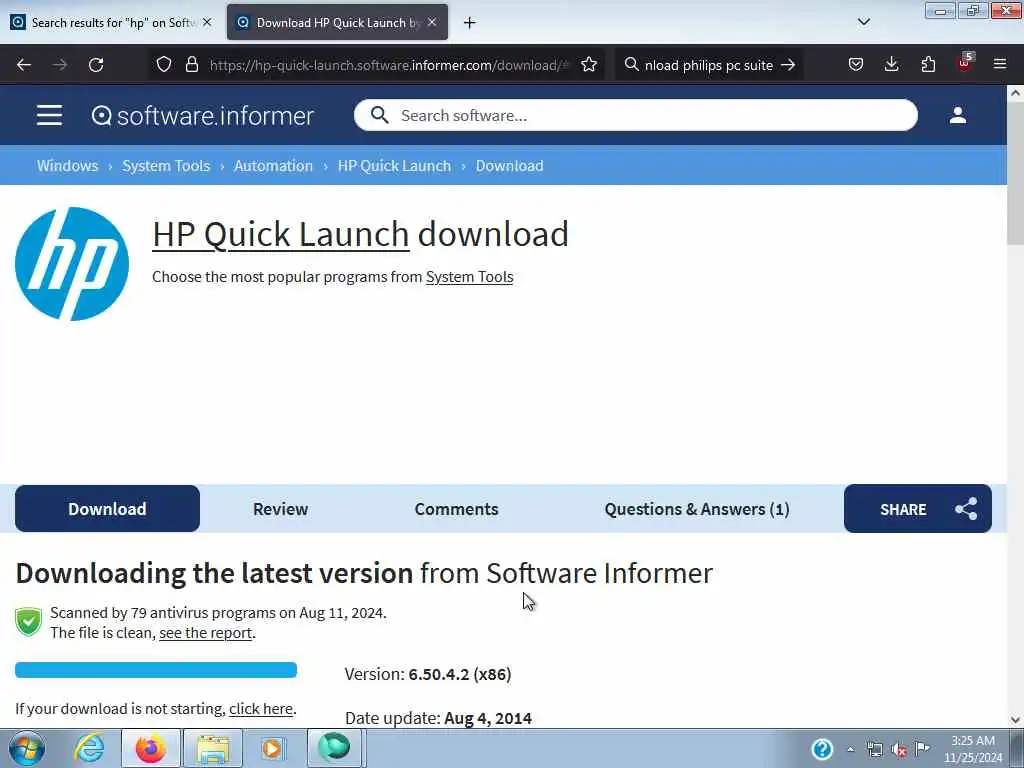This screenshot has height=768, width=1024.
Task: Go back using the browser back arrow
Action: pos(24,65)
